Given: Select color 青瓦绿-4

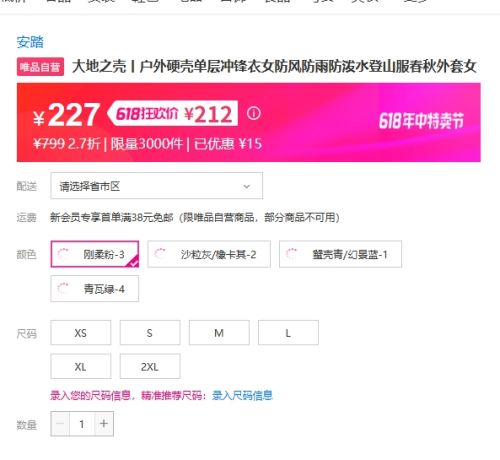Looking at the screenshot, I should 95,289.
